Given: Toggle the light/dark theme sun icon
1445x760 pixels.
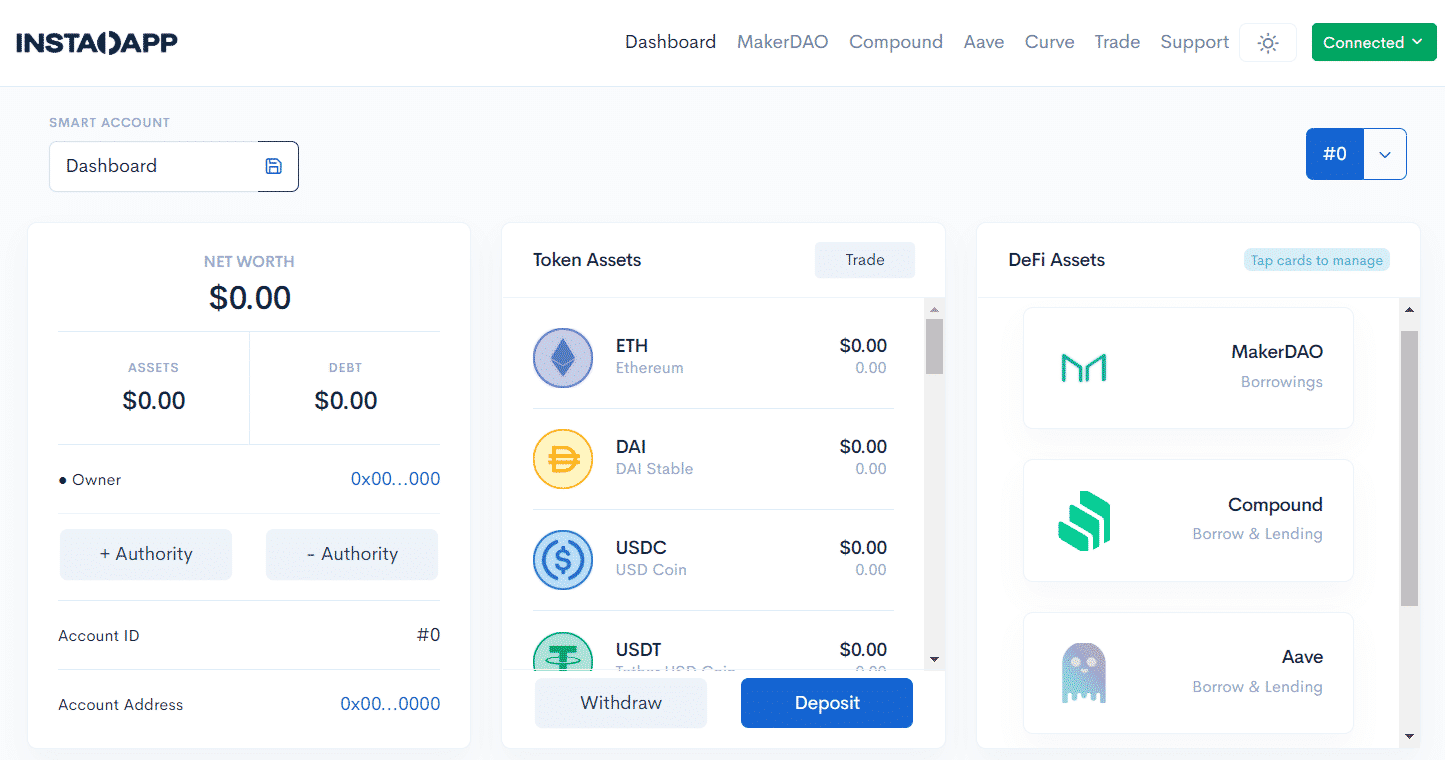Looking at the screenshot, I should pyautogui.click(x=1268, y=43).
